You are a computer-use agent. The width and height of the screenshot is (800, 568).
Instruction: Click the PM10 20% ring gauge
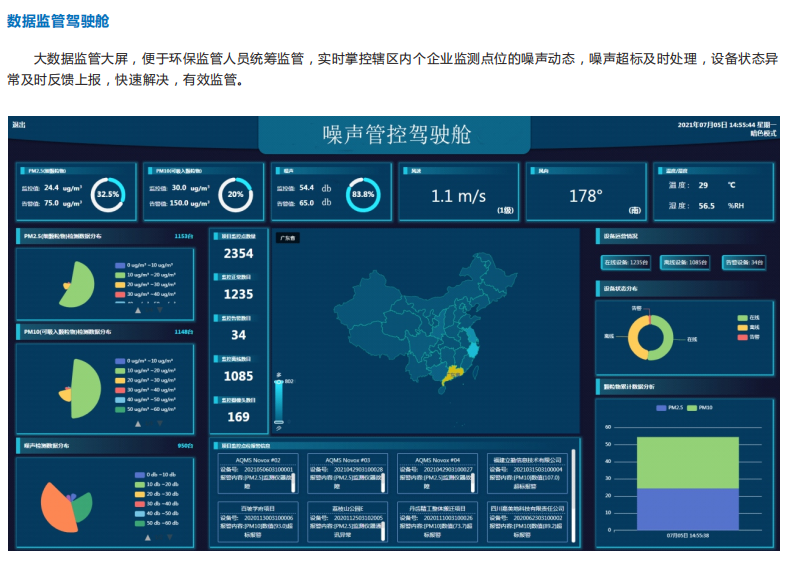pyautogui.click(x=236, y=194)
